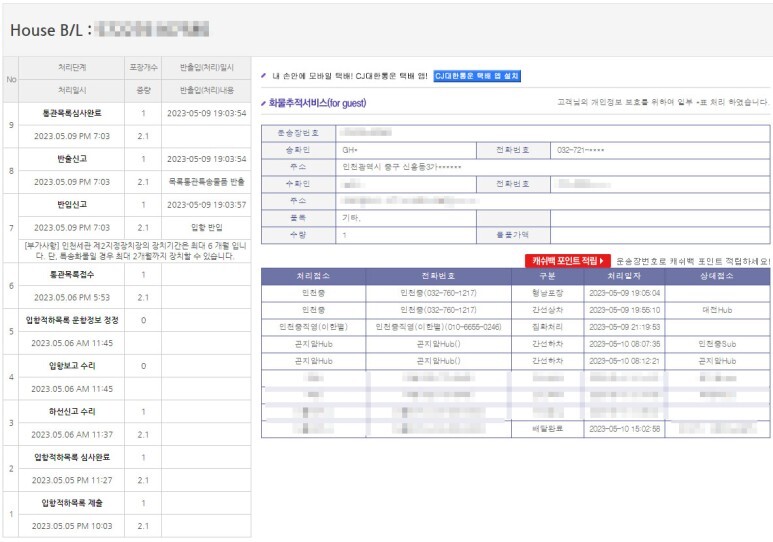This screenshot has width=773, height=542.
Task: Click timestamp 2023-05-09 19:03:57 in 반입신고 row
Action: click(x=207, y=205)
